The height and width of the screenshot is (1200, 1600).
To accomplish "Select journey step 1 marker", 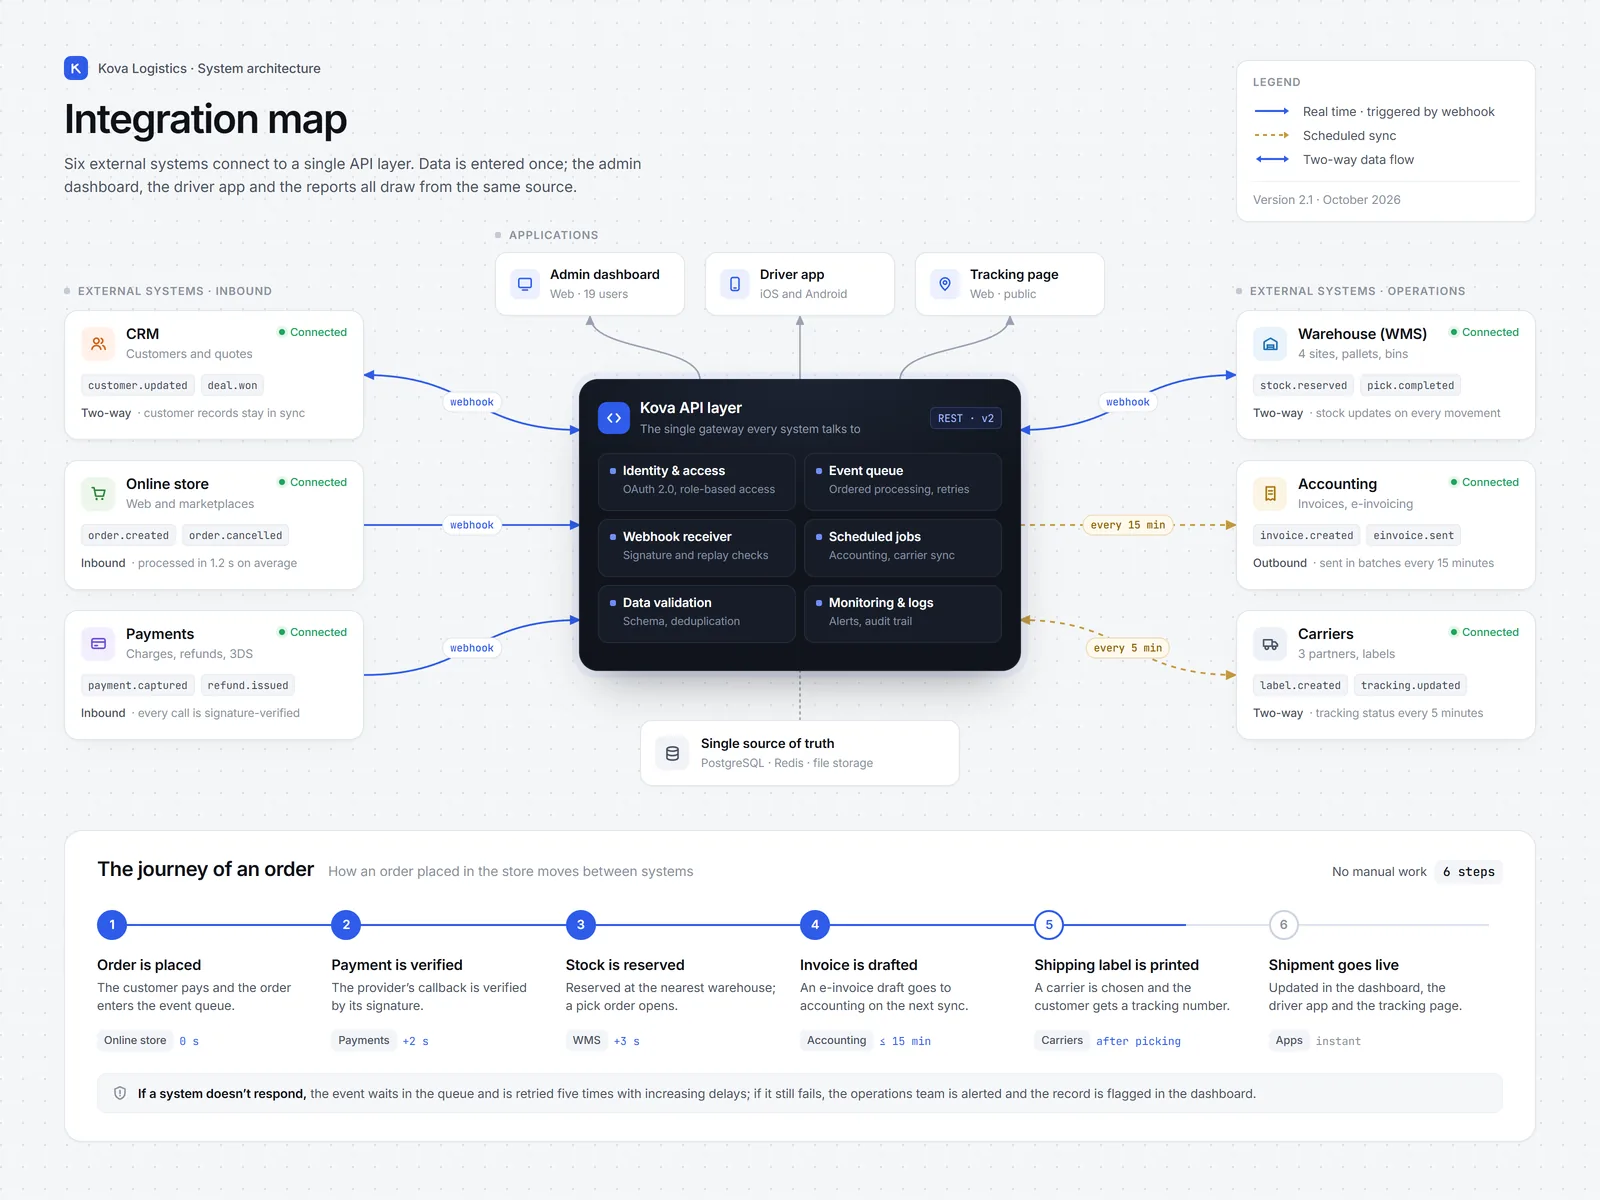I will [112, 925].
